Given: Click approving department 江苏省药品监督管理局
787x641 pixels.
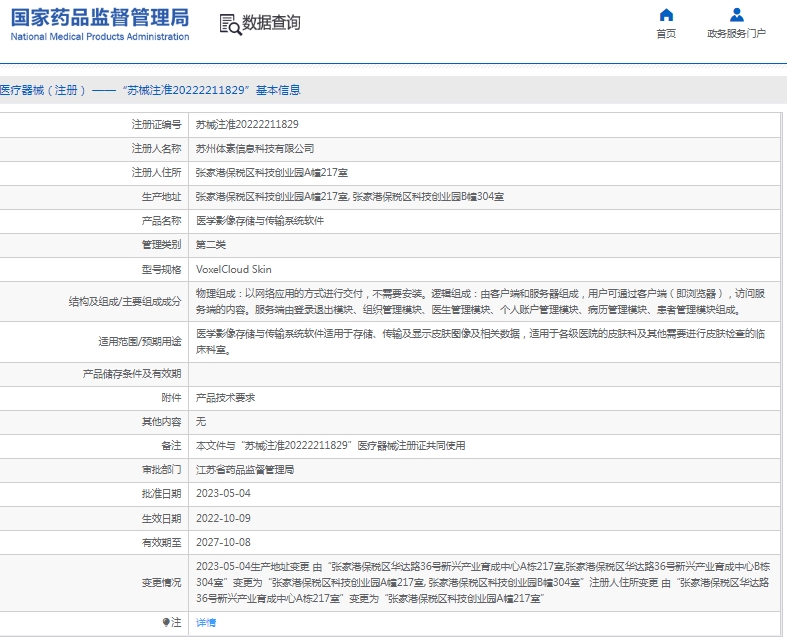Looking at the screenshot, I should 245,470.
